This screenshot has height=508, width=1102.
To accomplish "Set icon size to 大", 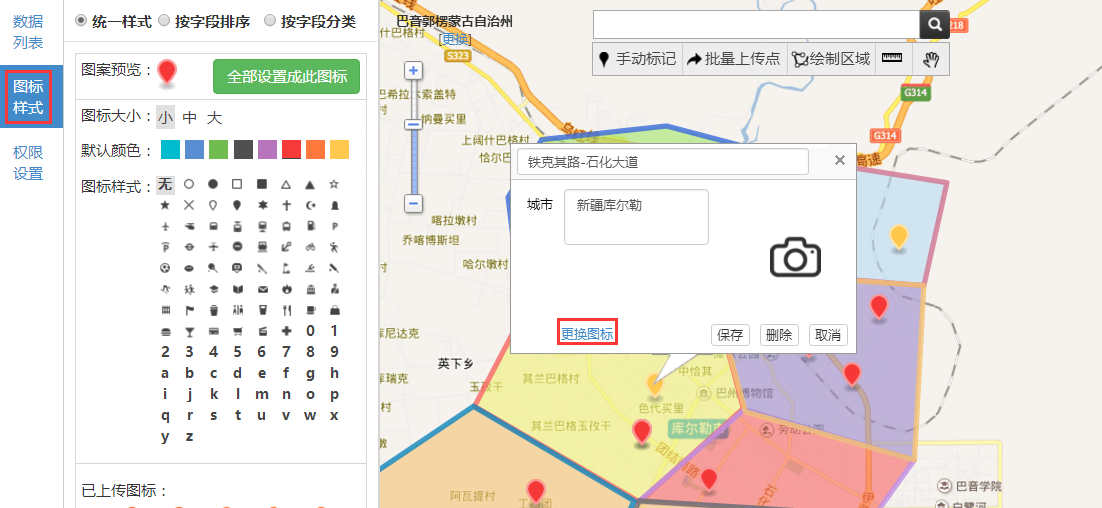I will [214, 117].
